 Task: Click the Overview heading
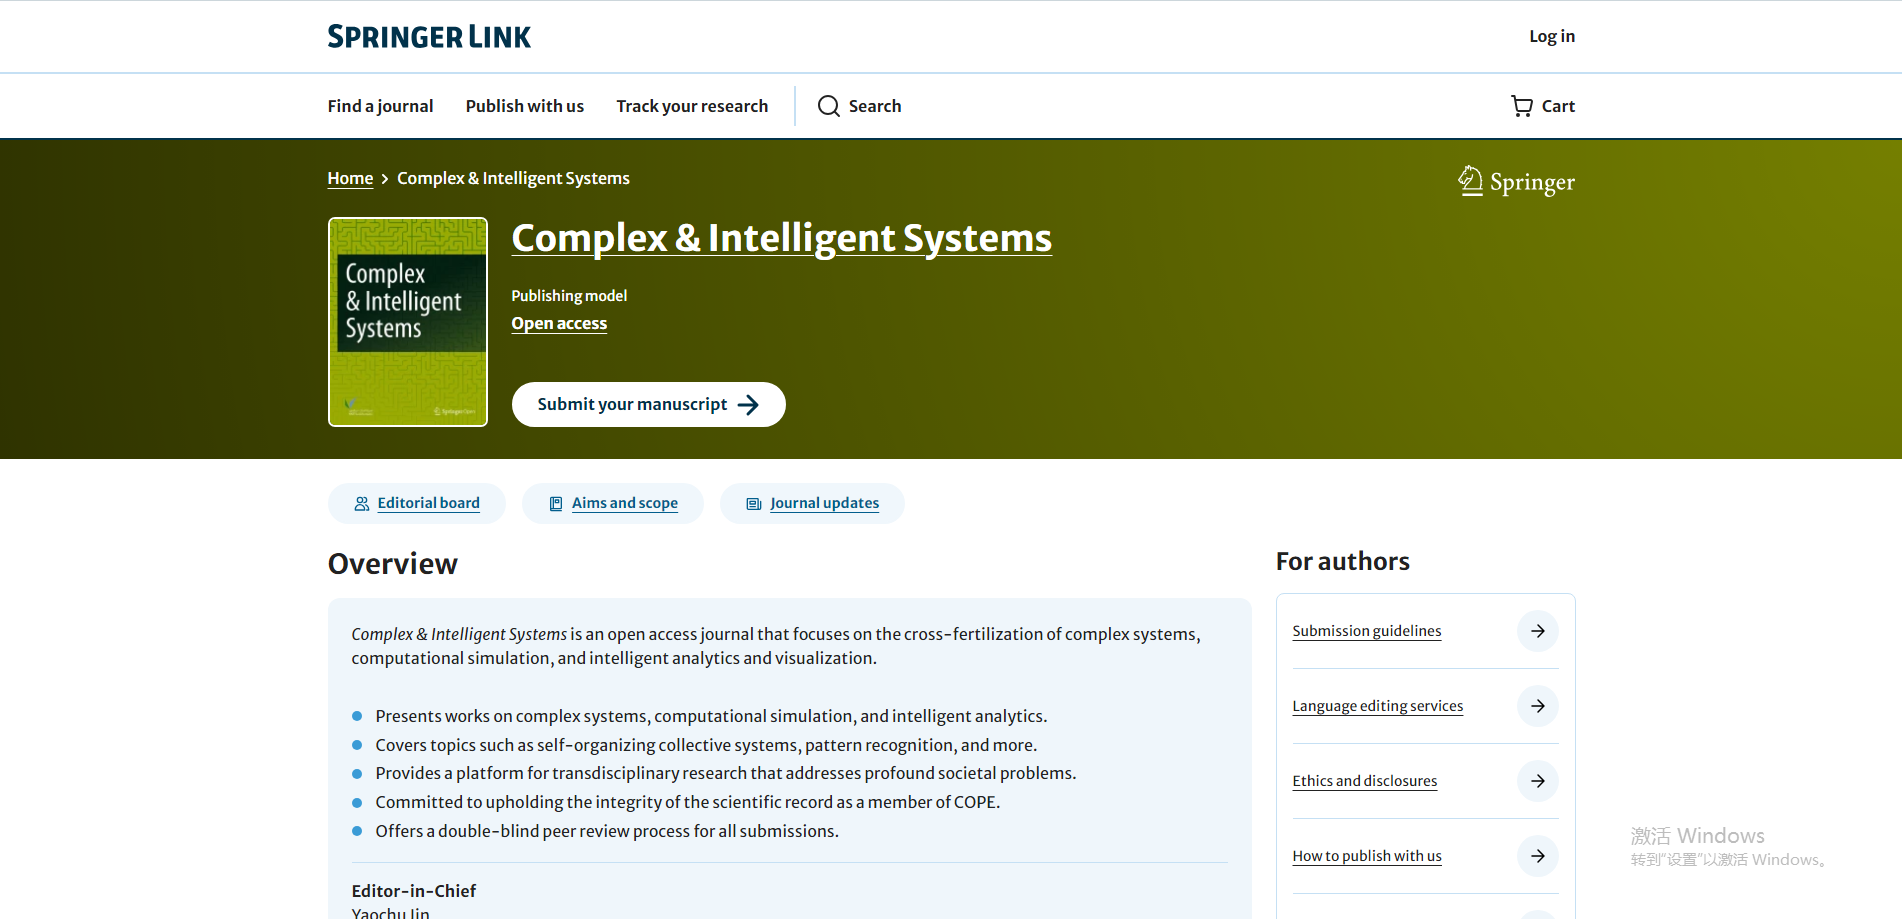(393, 564)
